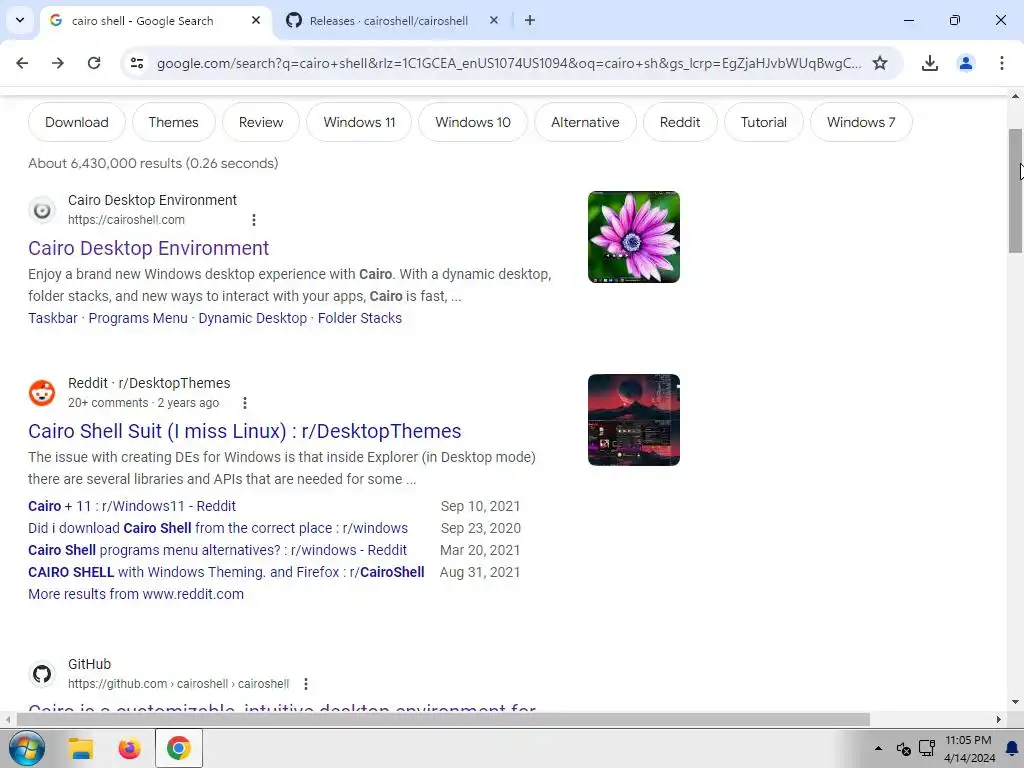Open the Cairo Desktop Environment result title
The height and width of the screenshot is (768, 1024).
(148, 248)
